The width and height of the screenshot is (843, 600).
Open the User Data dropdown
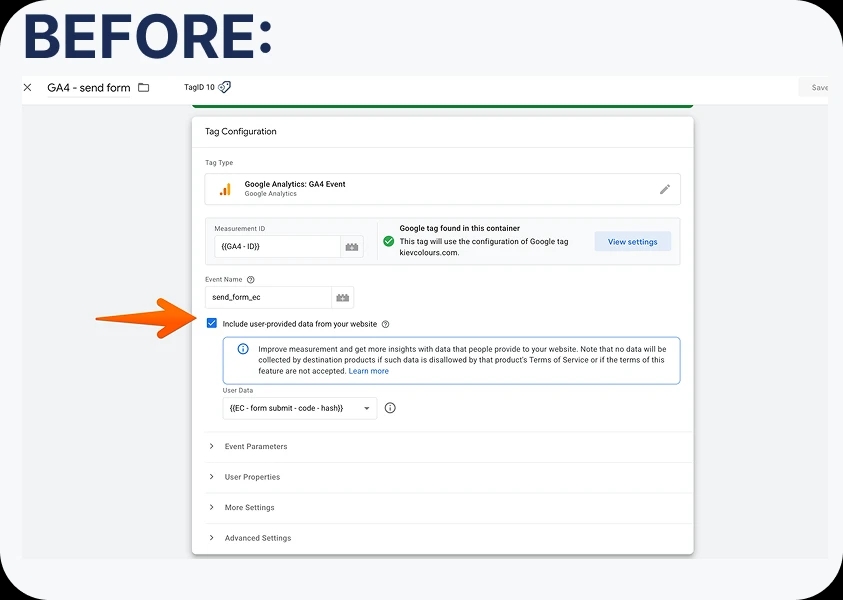coord(300,408)
